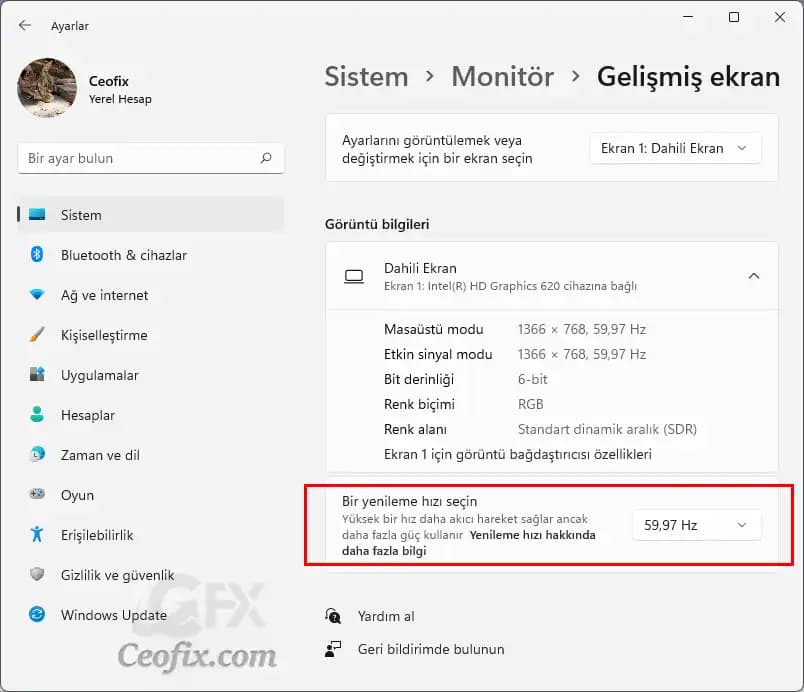
Task: Click the Gizlilik ve güvenlik shield icon
Action: click(x=37, y=575)
